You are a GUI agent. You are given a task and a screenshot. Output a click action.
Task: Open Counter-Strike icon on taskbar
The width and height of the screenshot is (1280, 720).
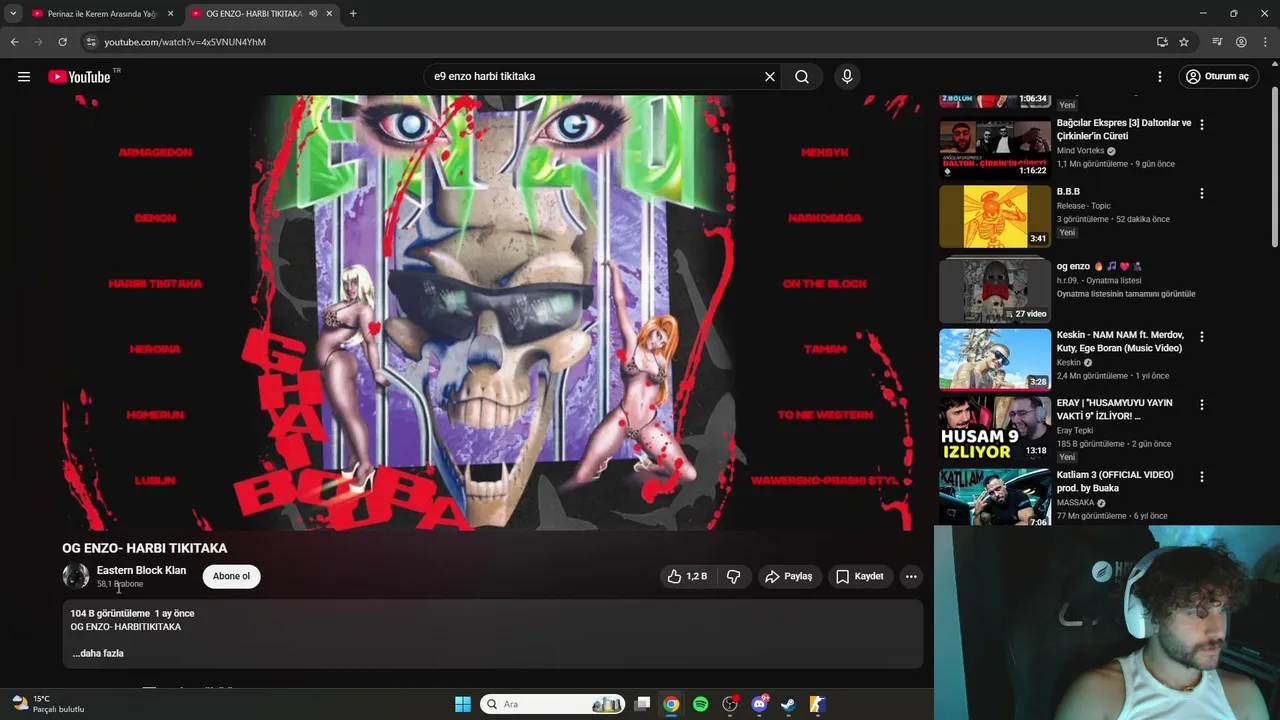click(x=817, y=704)
